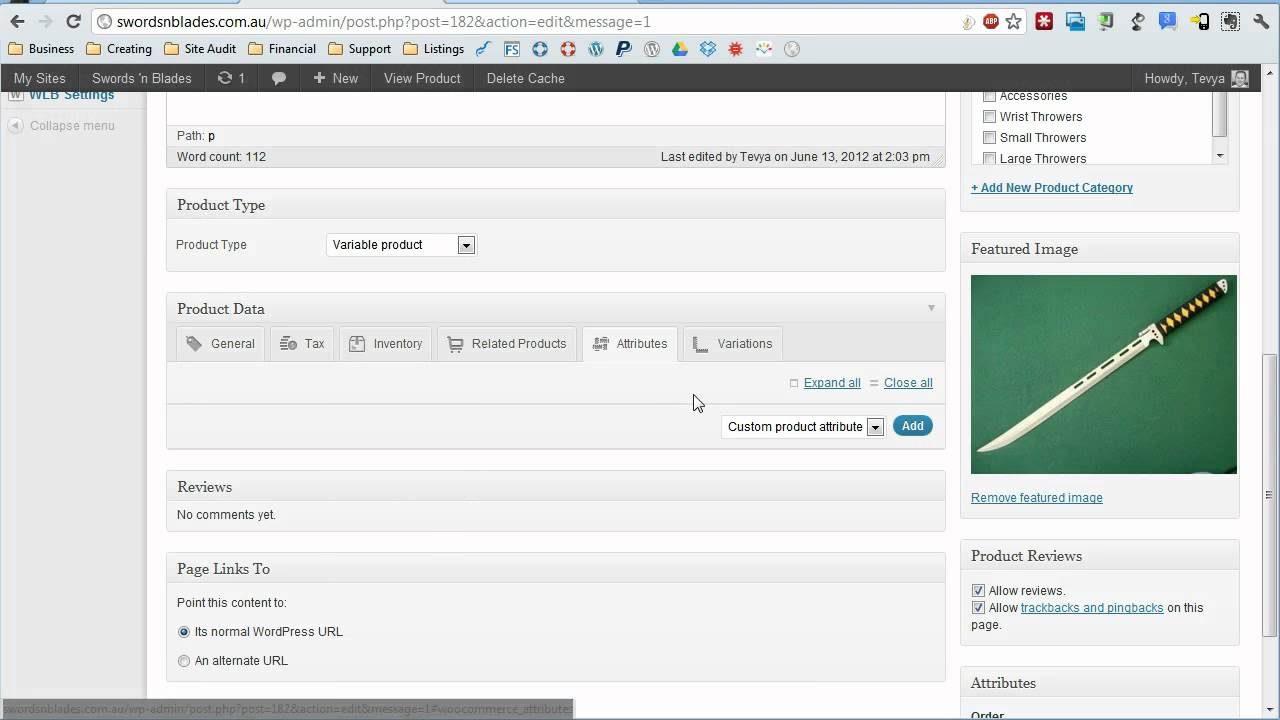The height and width of the screenshot is (720, 1280).
Task: Open comments bubble in admin bar
Action: [279, 78]
